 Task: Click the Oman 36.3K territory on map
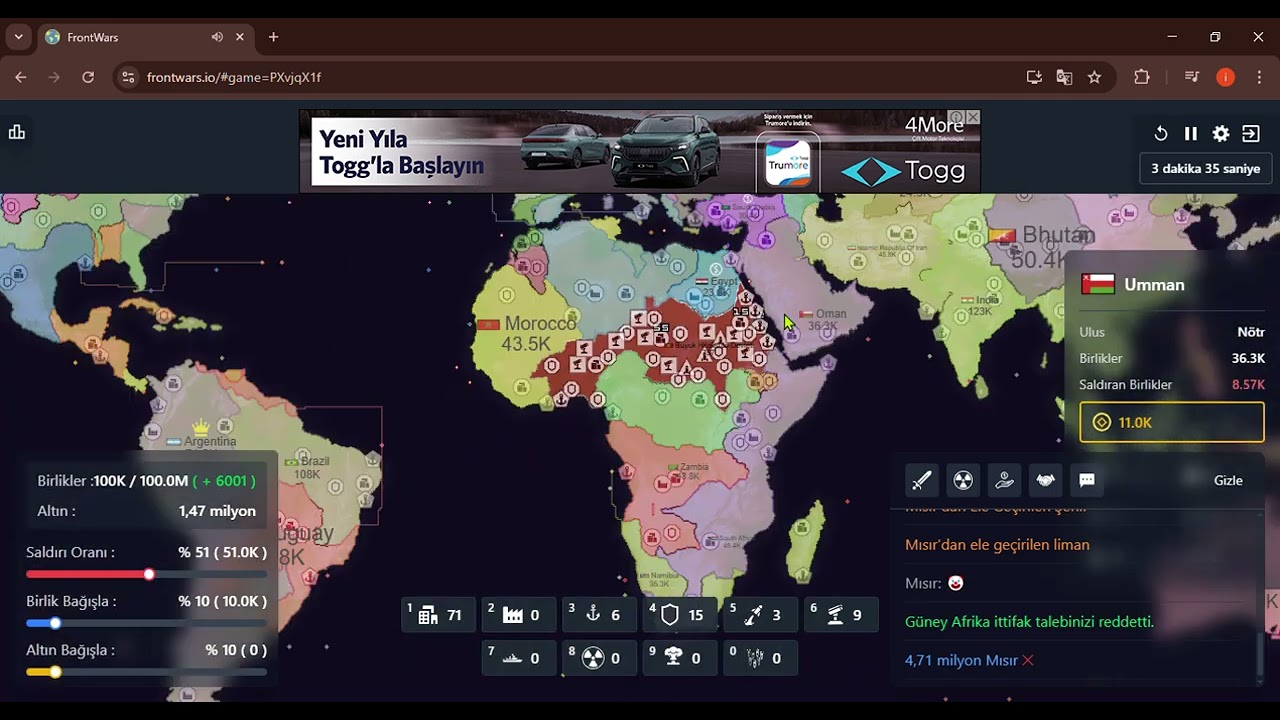(x=824, y=320)
